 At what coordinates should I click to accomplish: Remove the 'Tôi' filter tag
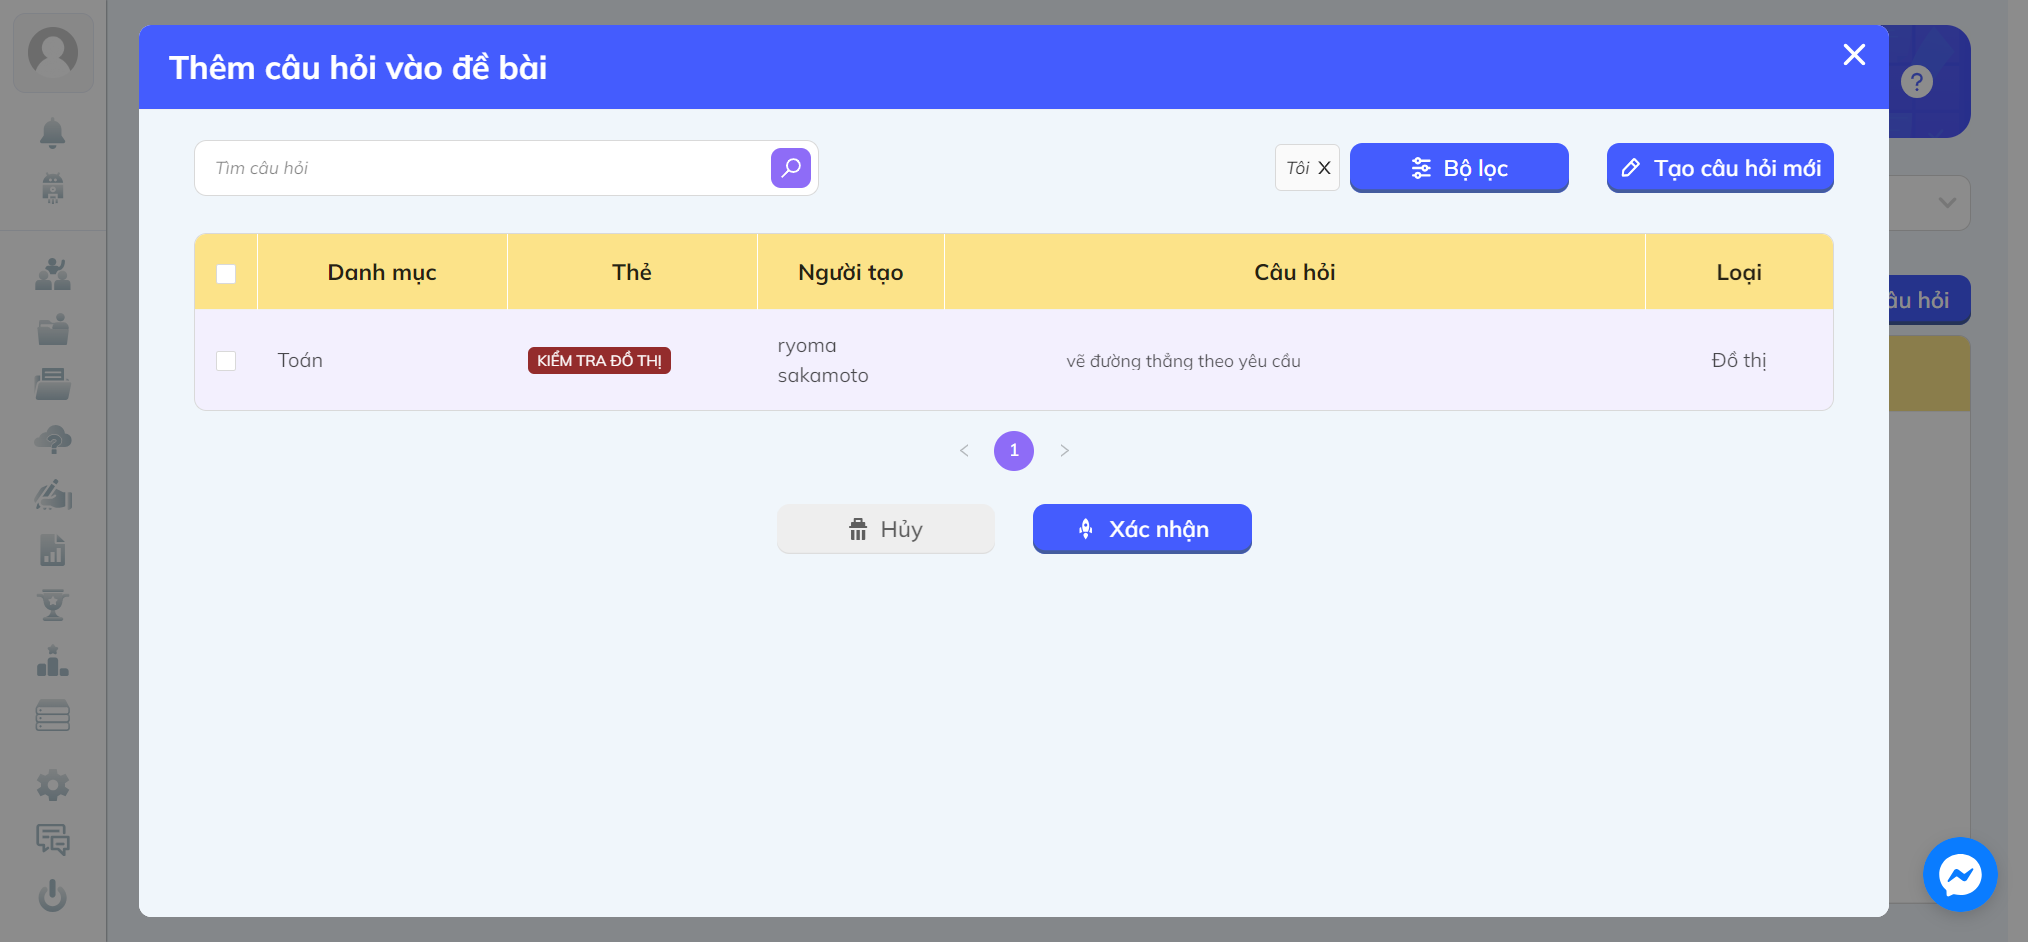point(1324,168)
